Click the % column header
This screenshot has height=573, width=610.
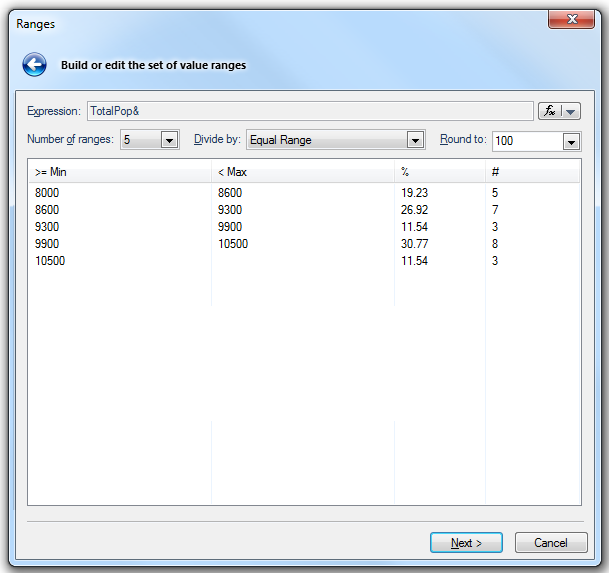[x=440, y=172]
